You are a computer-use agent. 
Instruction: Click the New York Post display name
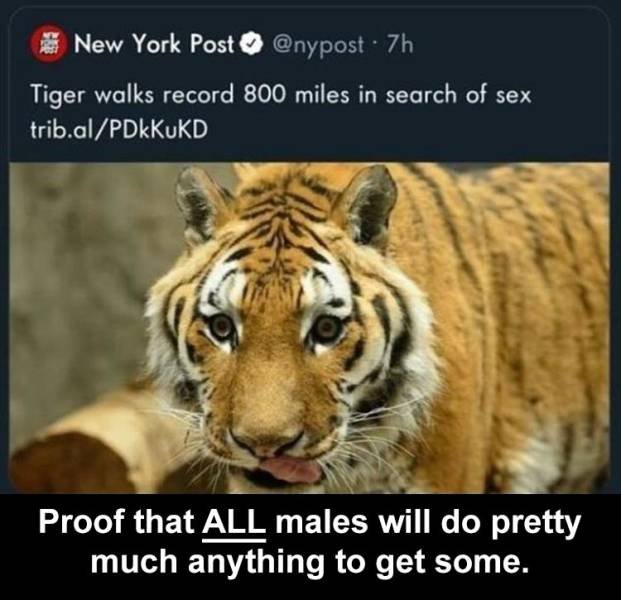(x=155, y=43)
